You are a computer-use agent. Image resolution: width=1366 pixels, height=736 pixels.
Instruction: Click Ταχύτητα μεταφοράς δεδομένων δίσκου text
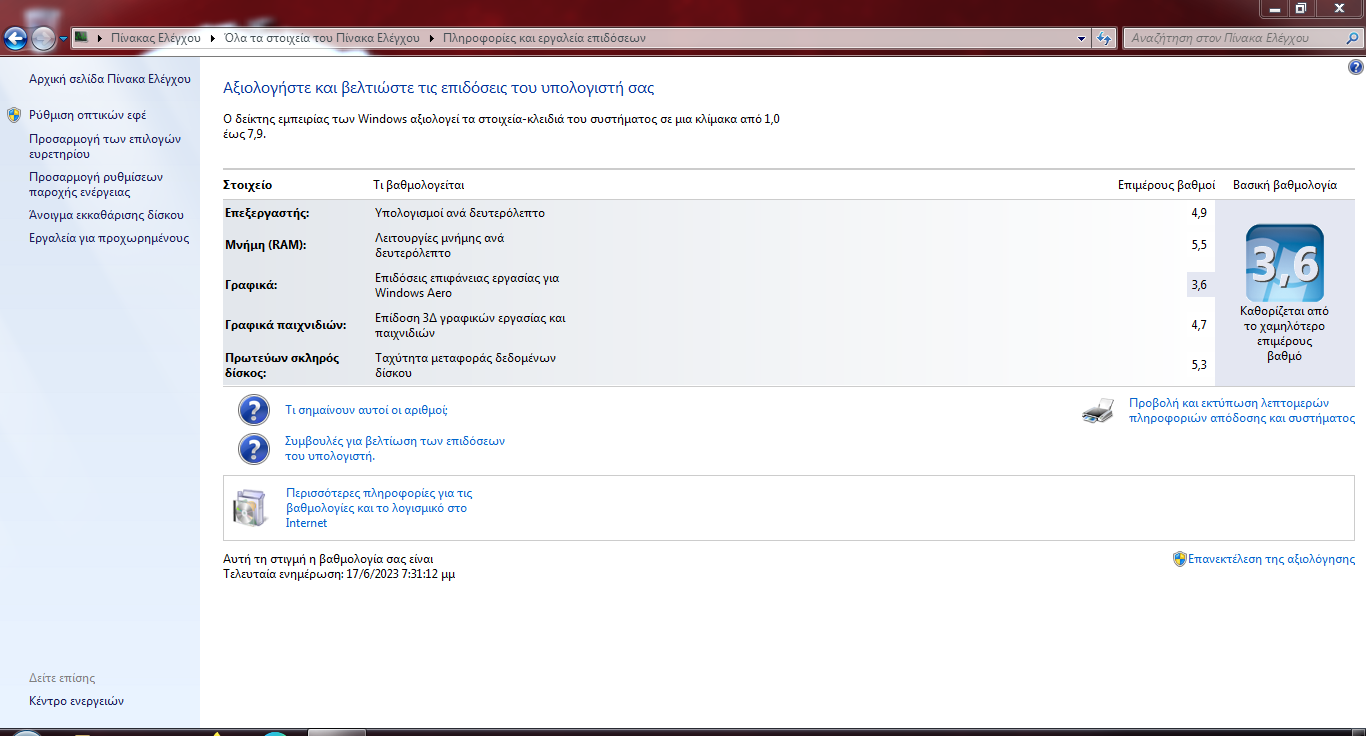point(465,365)
